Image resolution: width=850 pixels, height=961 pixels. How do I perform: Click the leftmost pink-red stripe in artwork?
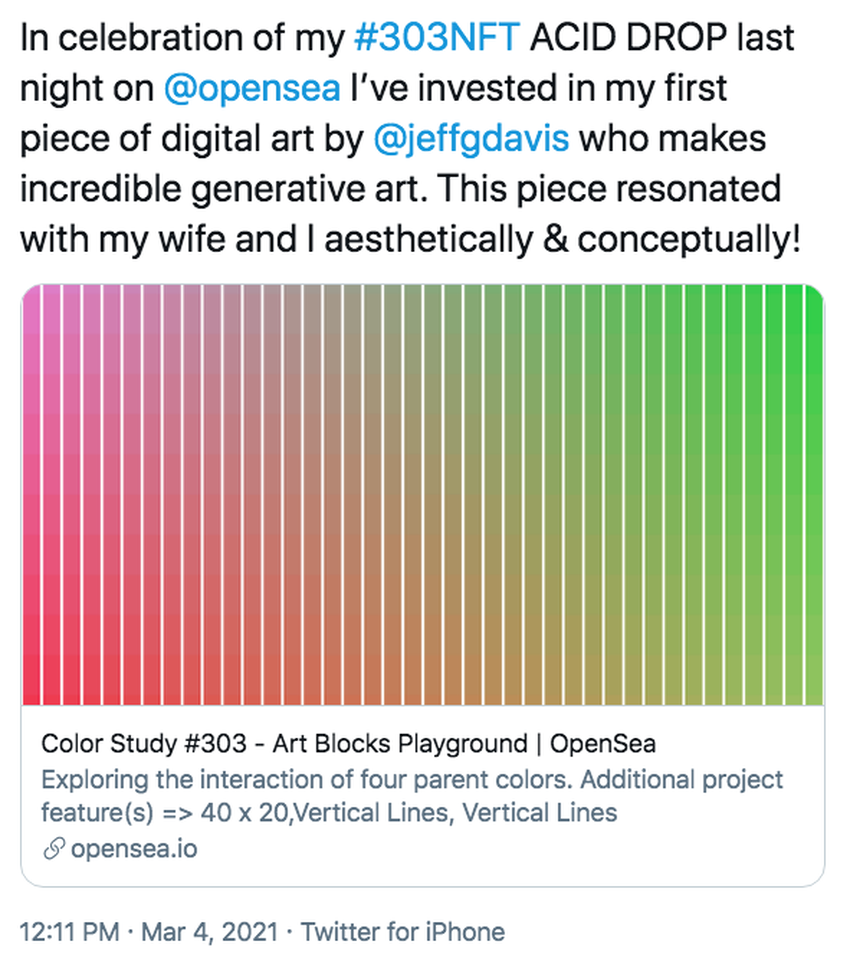(x=31, y=495)
